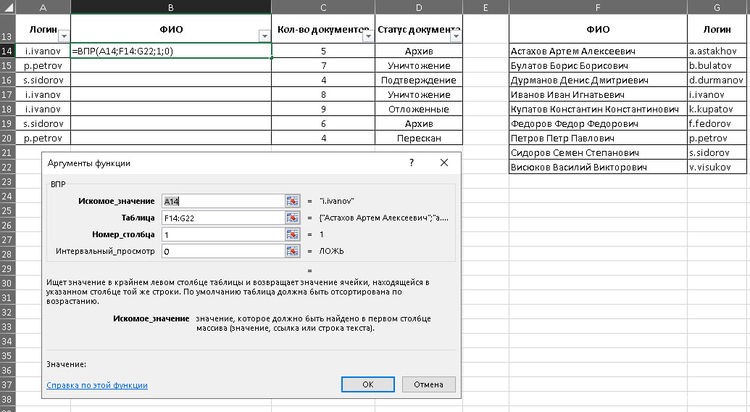The image size is (750, 412).
Task: Click range selector icon for Интервальный_просмотр field
Action: coord(292,251)
